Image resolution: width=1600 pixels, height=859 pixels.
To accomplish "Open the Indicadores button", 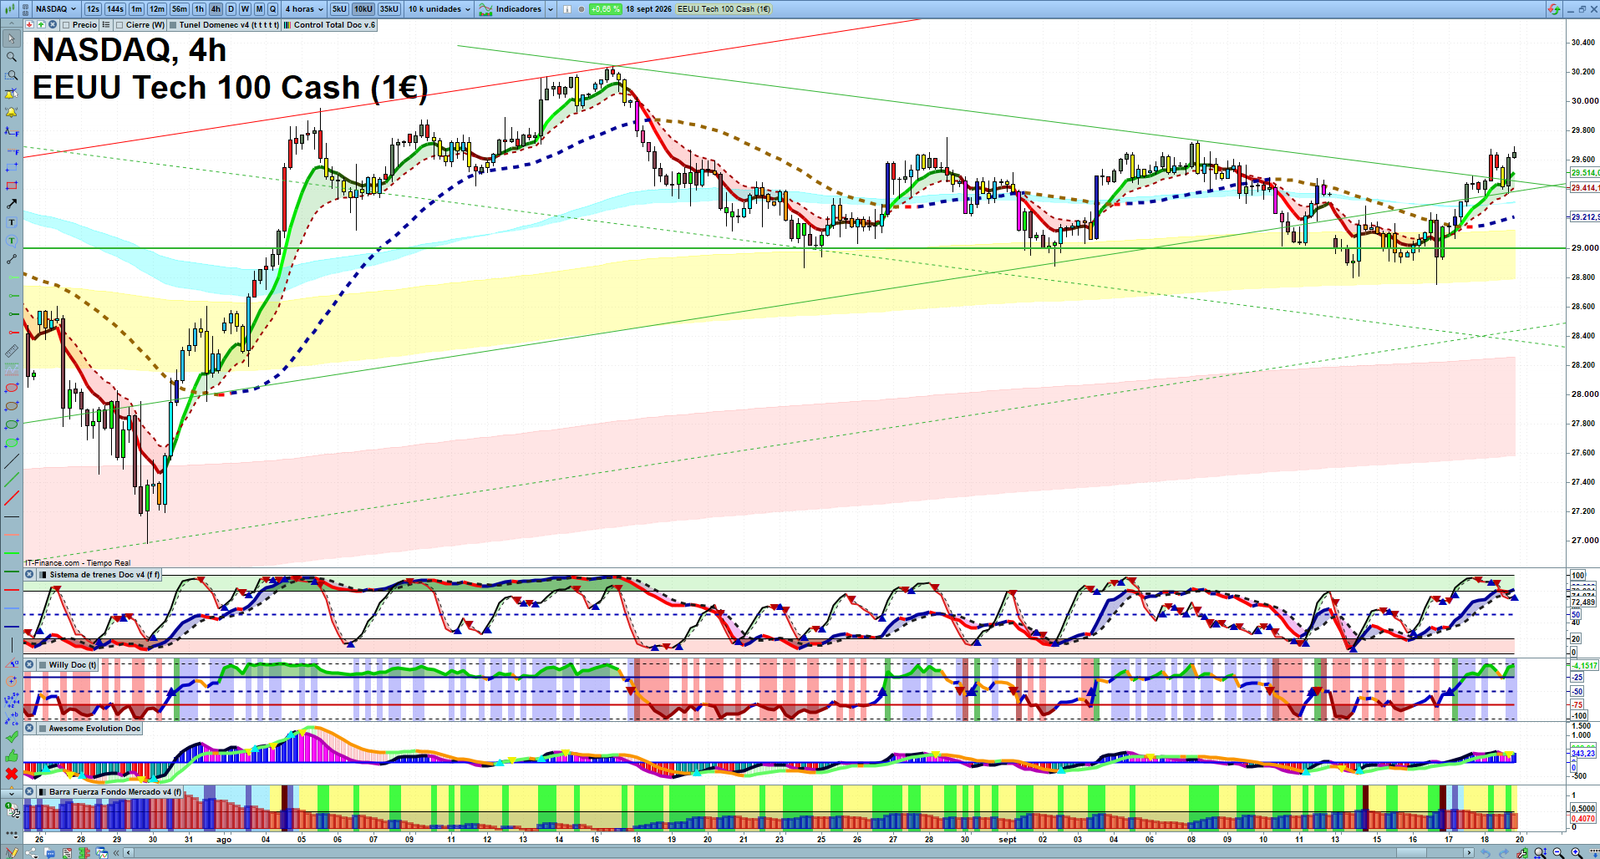I will pos(510,9).
